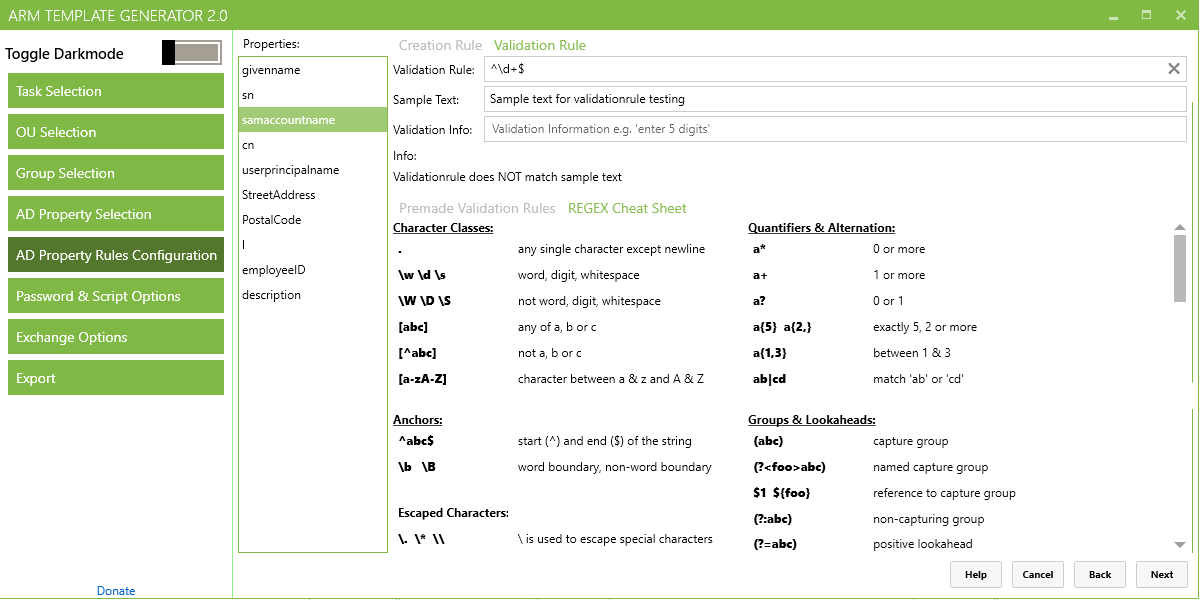Open OU Selection step
This screenshot has width=1200, height=600.
coord(116,132)
